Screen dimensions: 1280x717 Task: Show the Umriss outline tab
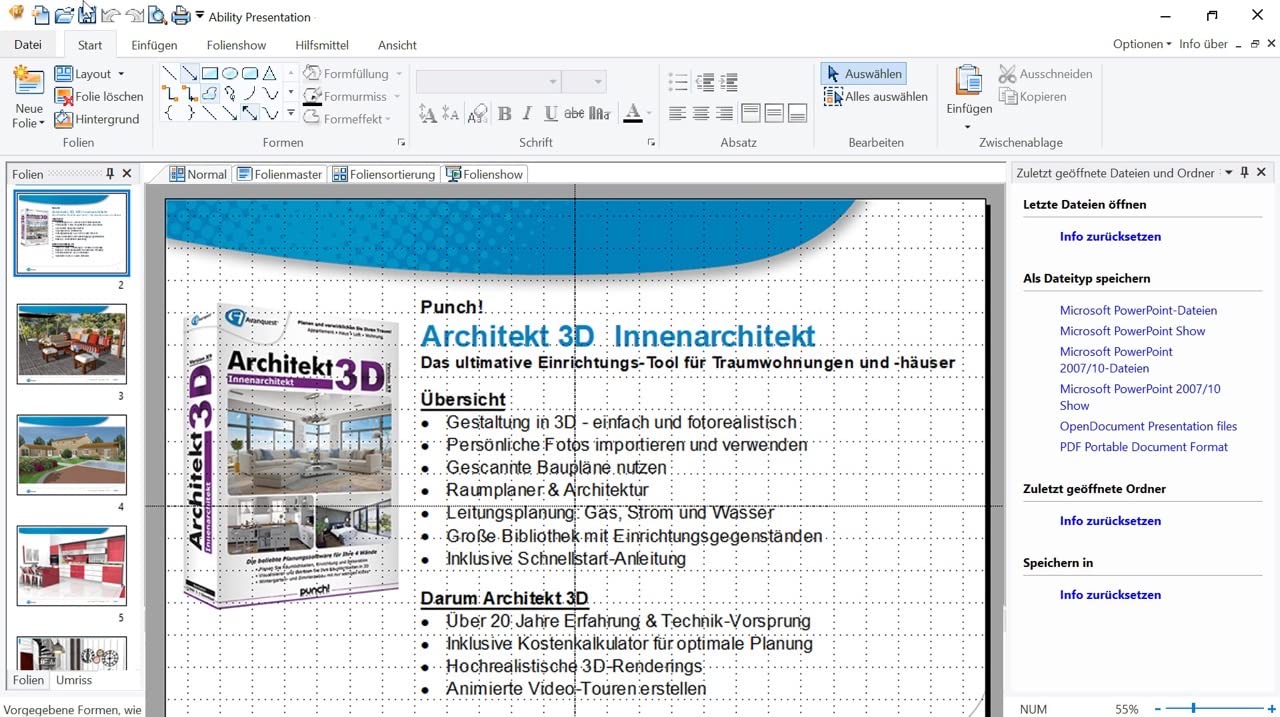tap(74, 680)
